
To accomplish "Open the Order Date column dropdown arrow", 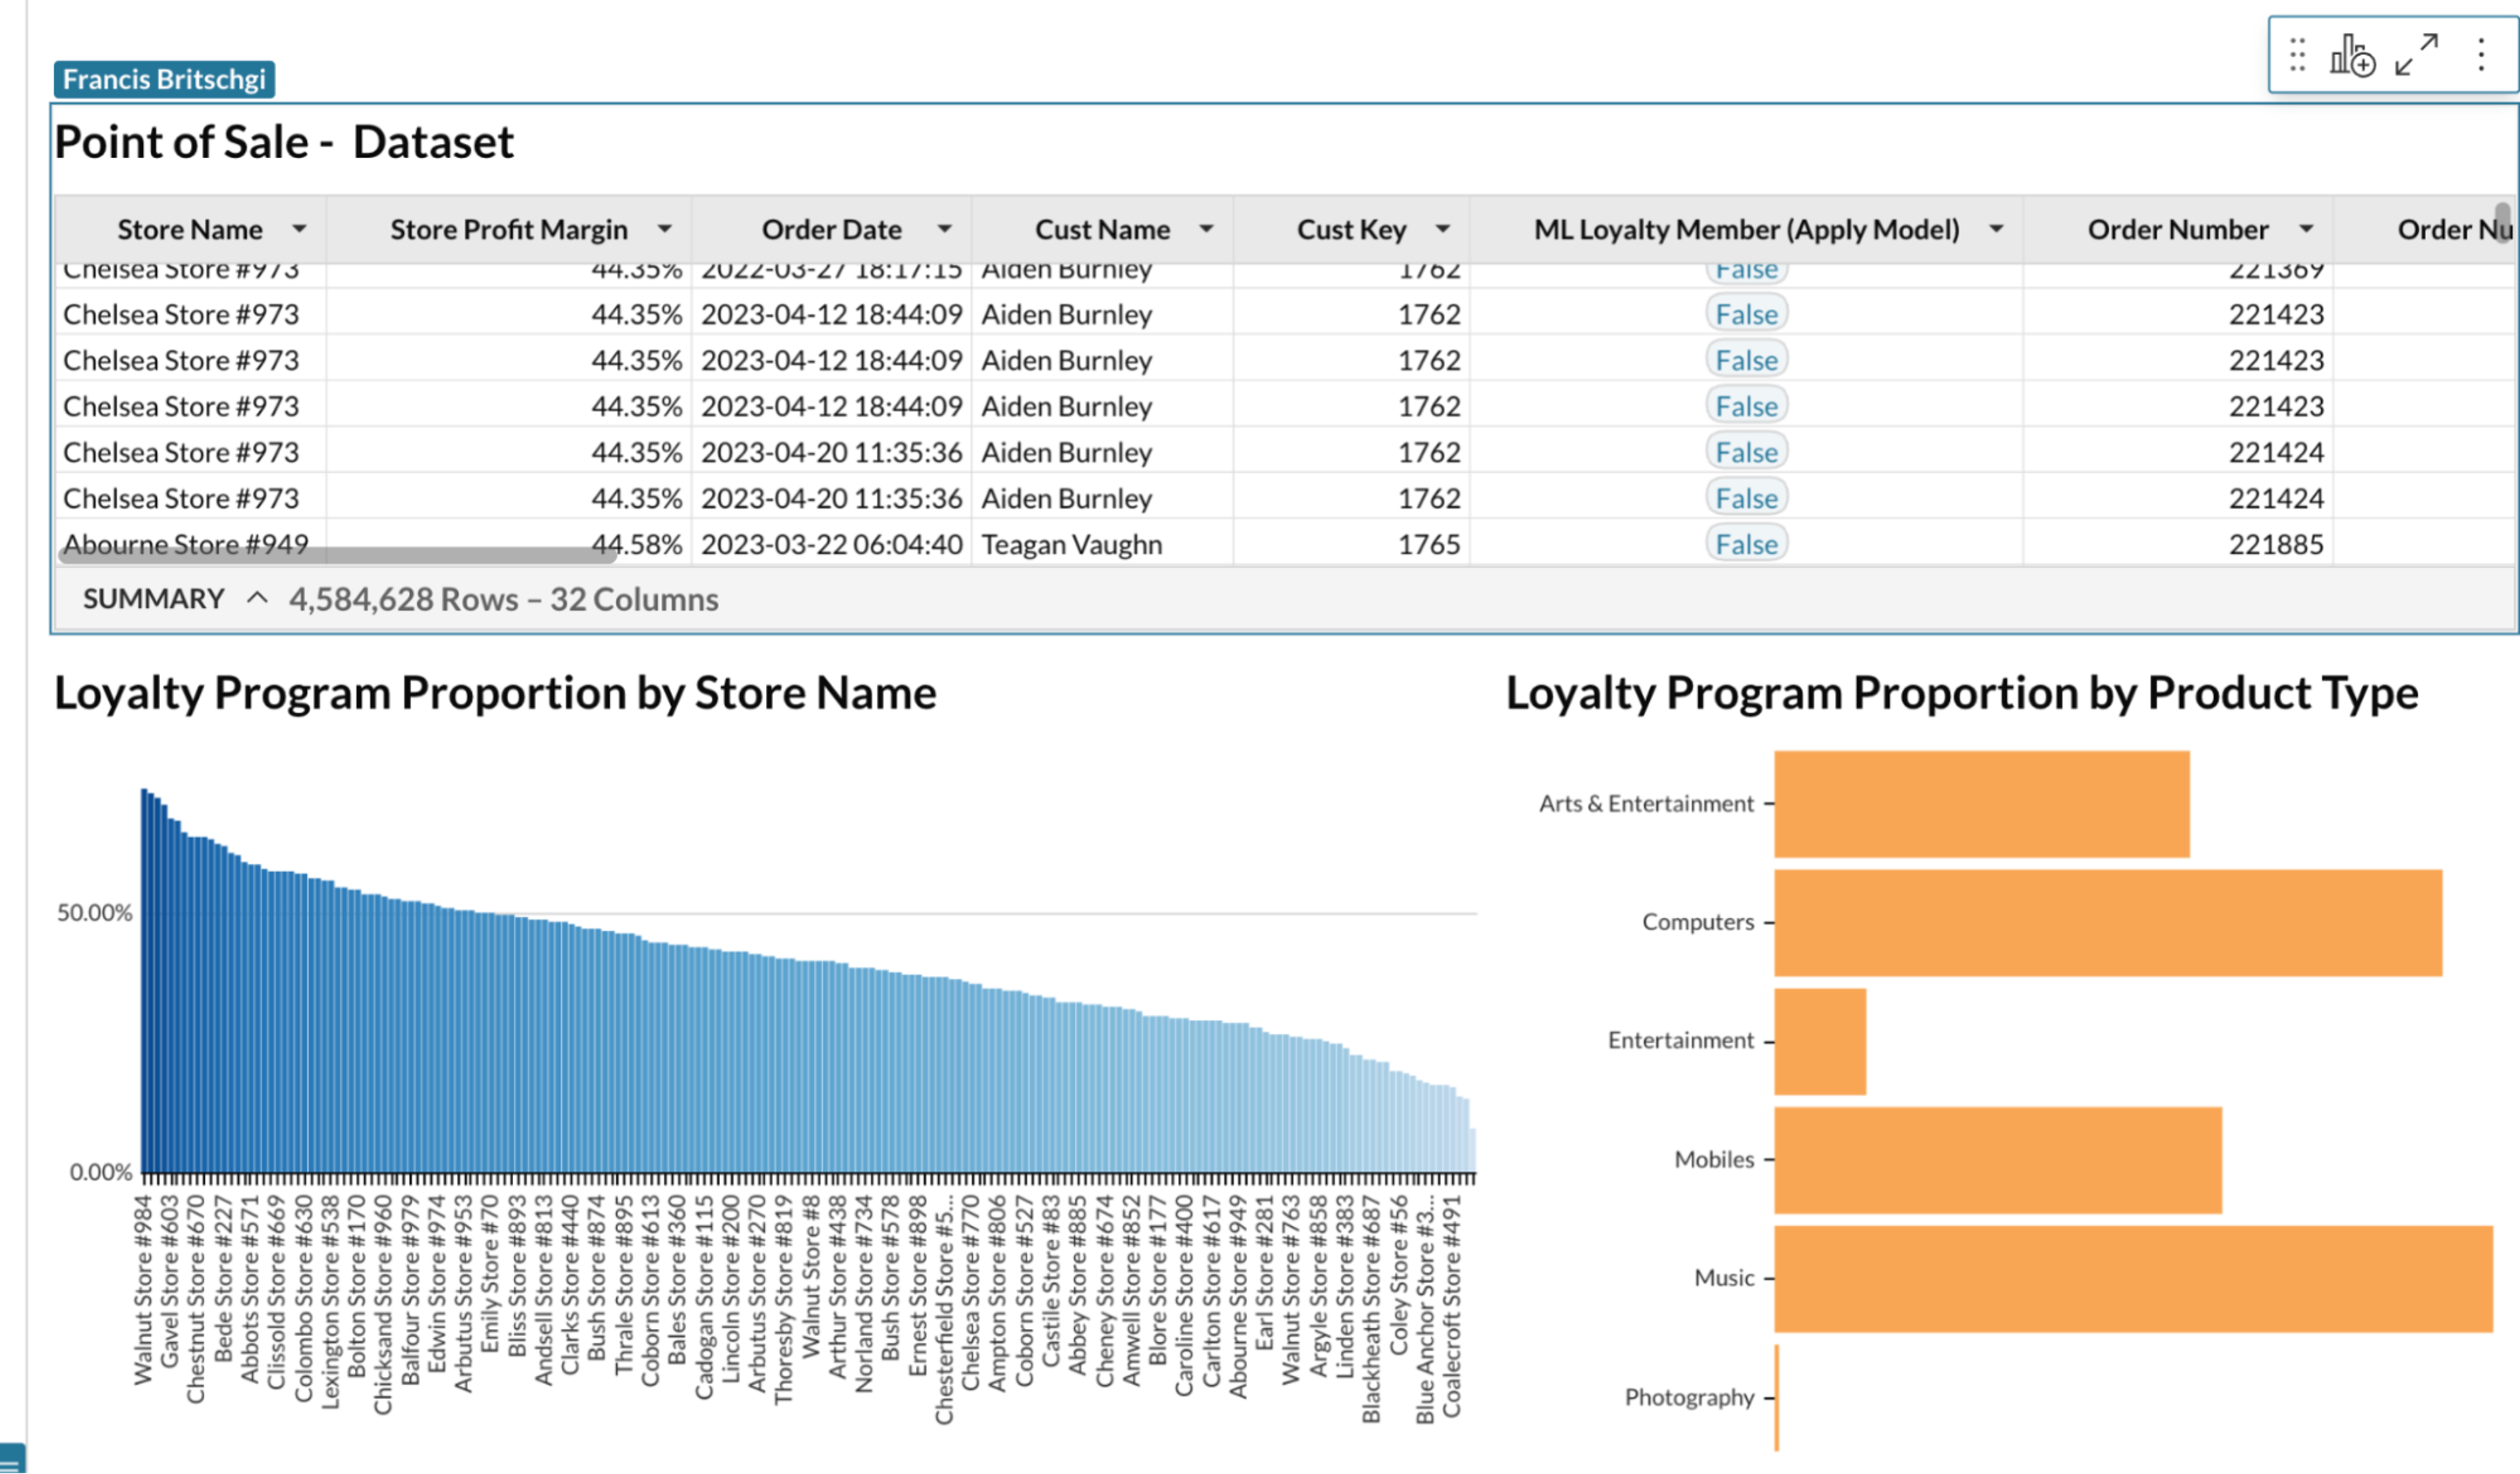I will click(x=944, y=229).
